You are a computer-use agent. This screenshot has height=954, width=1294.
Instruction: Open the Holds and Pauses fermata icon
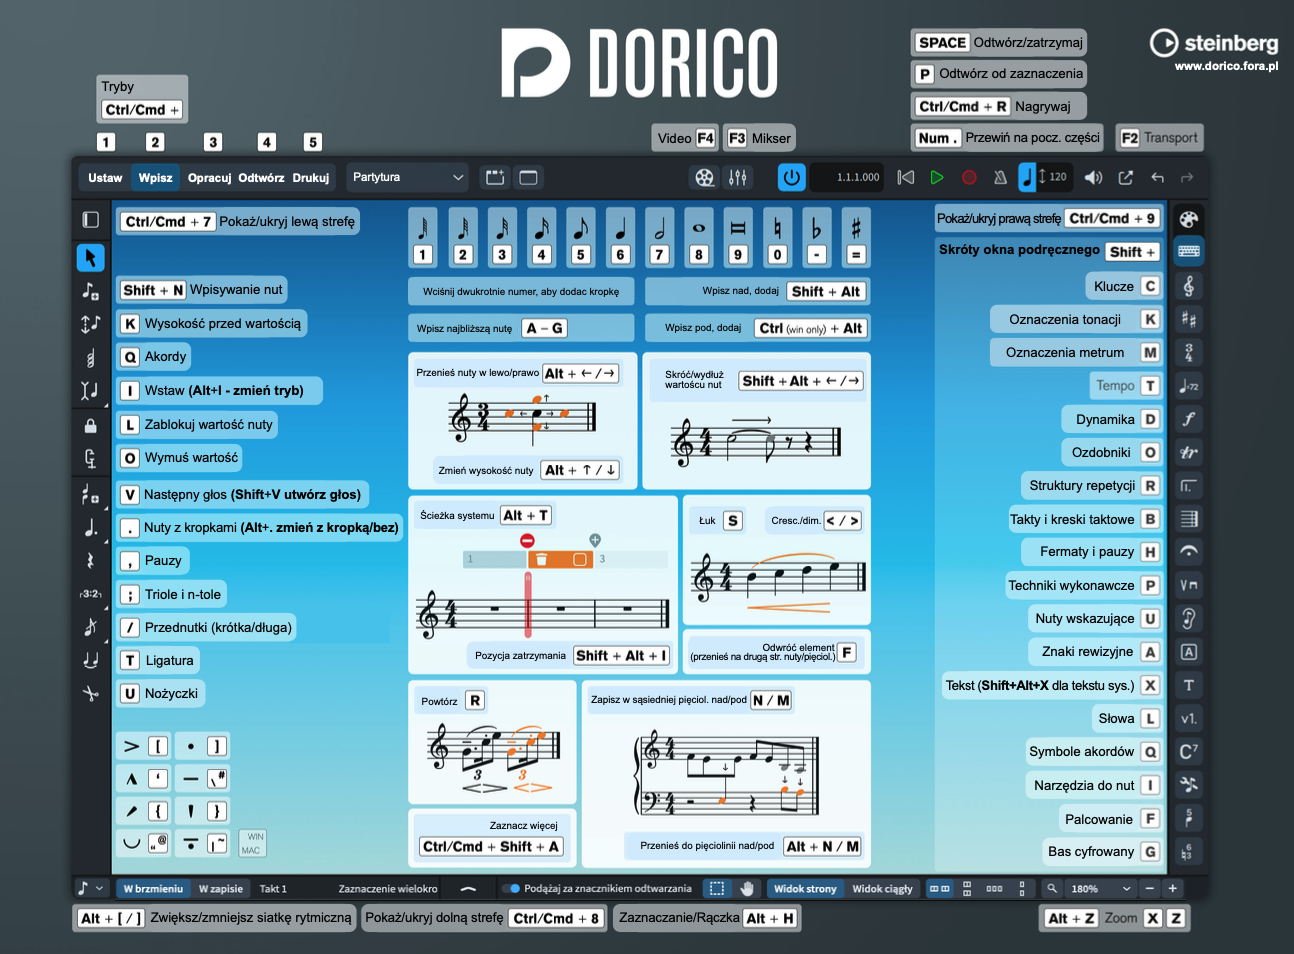coord(1188,552)
